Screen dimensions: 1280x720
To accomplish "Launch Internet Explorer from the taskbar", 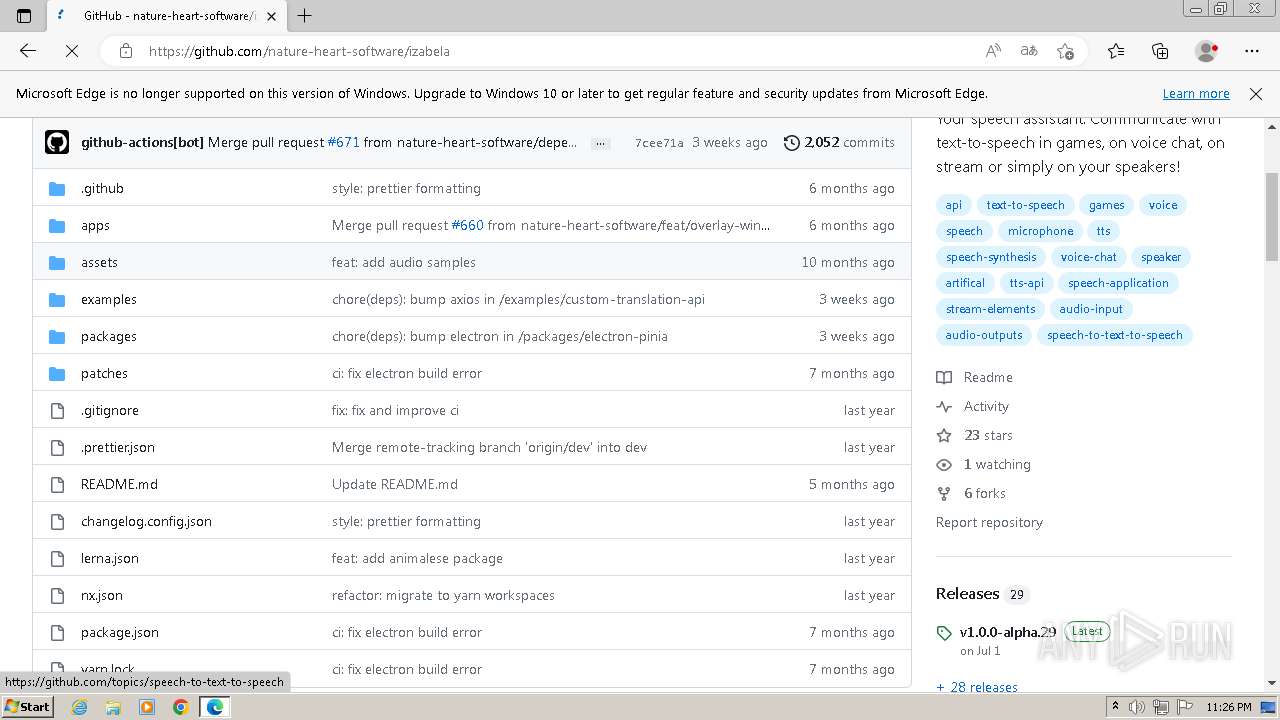I will tap(80, 707).
